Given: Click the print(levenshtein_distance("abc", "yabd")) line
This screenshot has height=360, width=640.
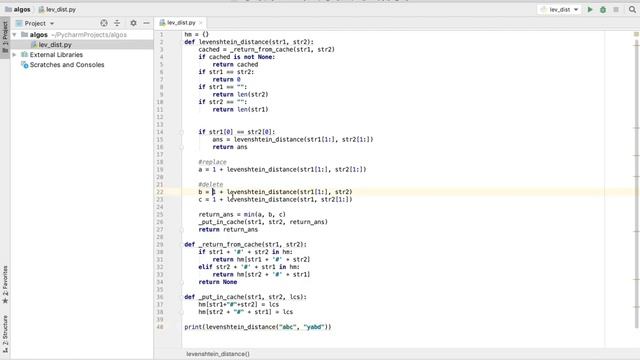Looking at the screenshot, I should click(258, 327).
